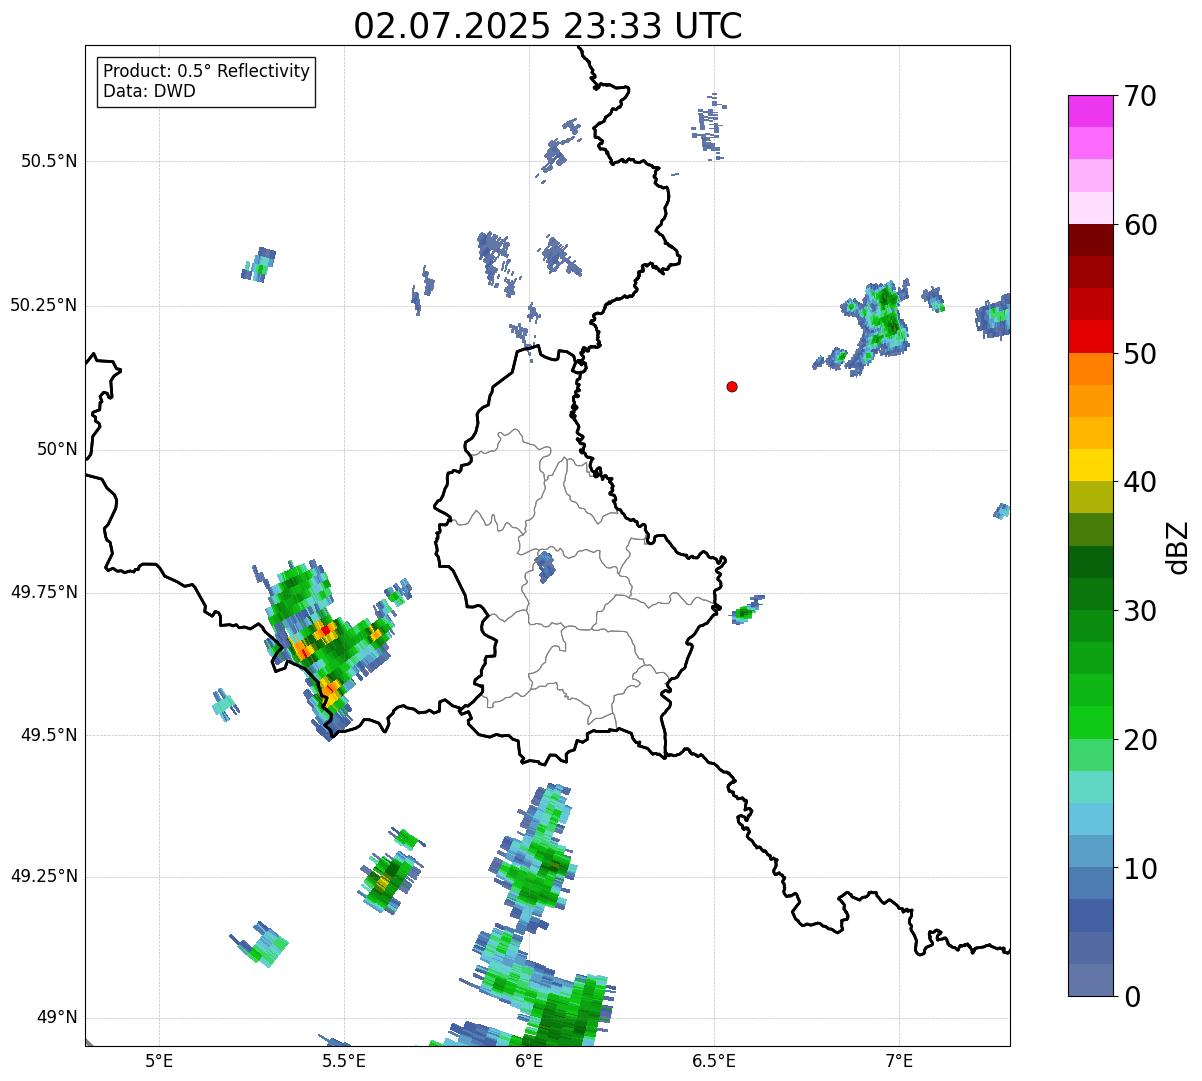Click the red station marker dot
Image resolution: width=1202 pixels, height=1081 pixels.
(732, 387)
